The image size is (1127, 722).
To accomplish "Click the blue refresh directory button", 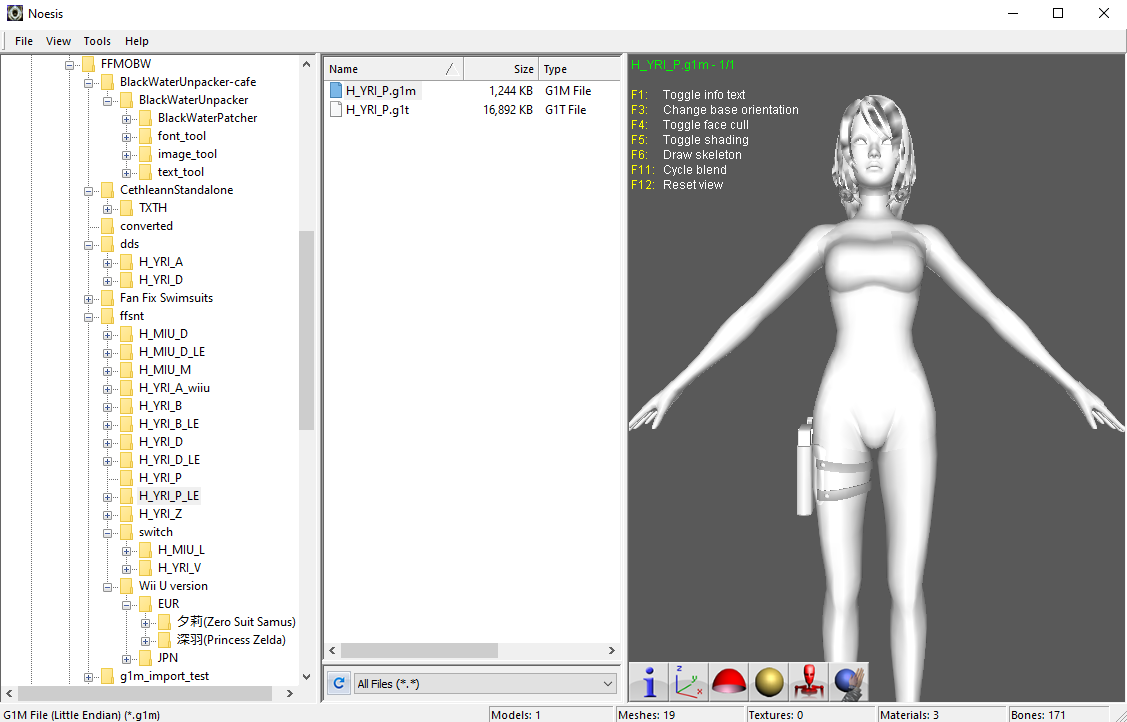I will (339, 683).
